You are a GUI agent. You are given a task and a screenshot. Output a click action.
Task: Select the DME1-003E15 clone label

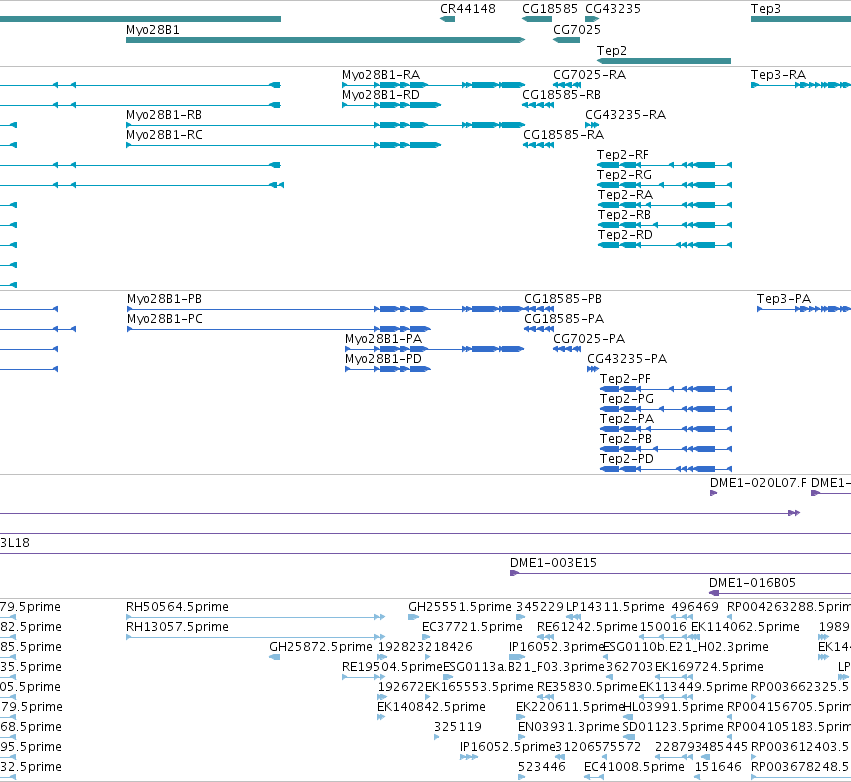point(553,563)
